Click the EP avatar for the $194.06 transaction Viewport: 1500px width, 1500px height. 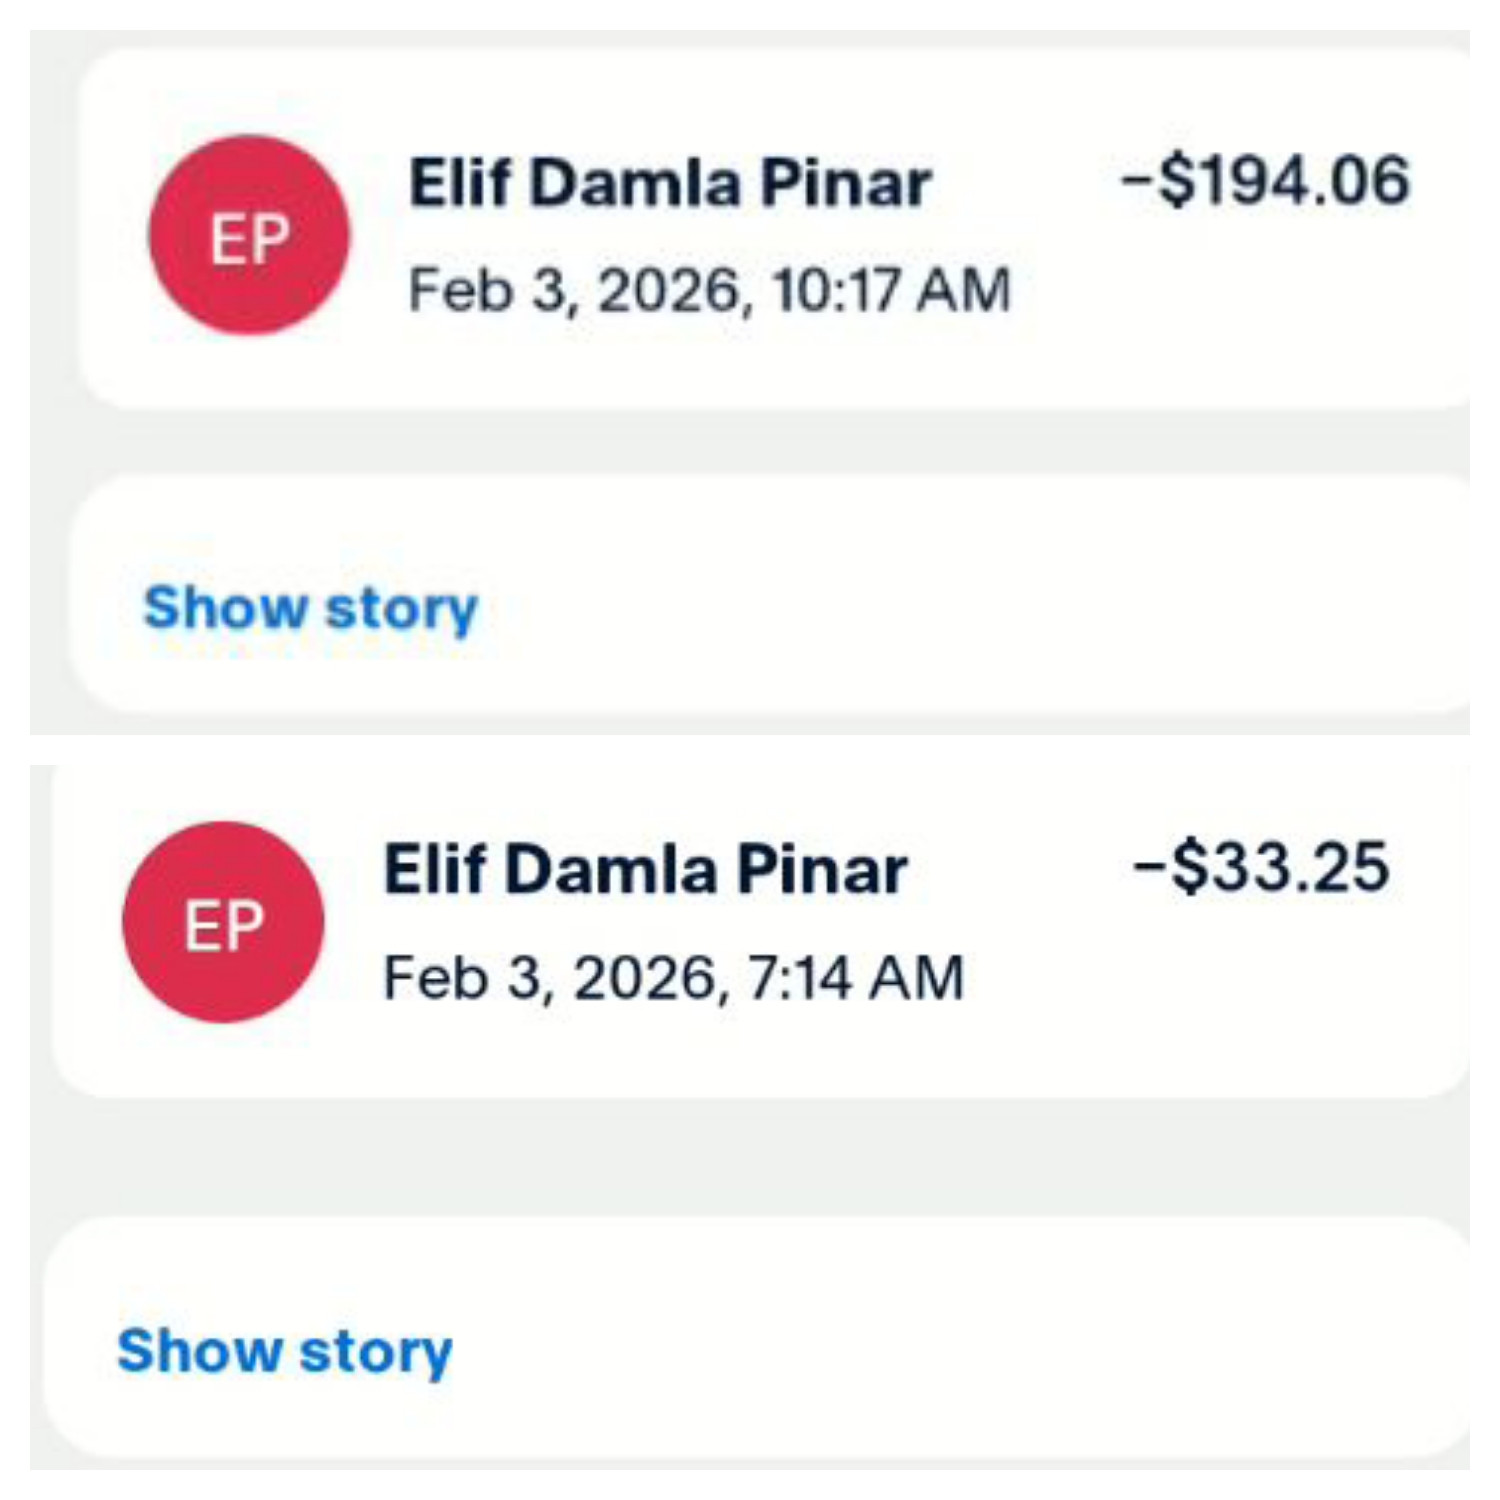click(x=249, y=236)
